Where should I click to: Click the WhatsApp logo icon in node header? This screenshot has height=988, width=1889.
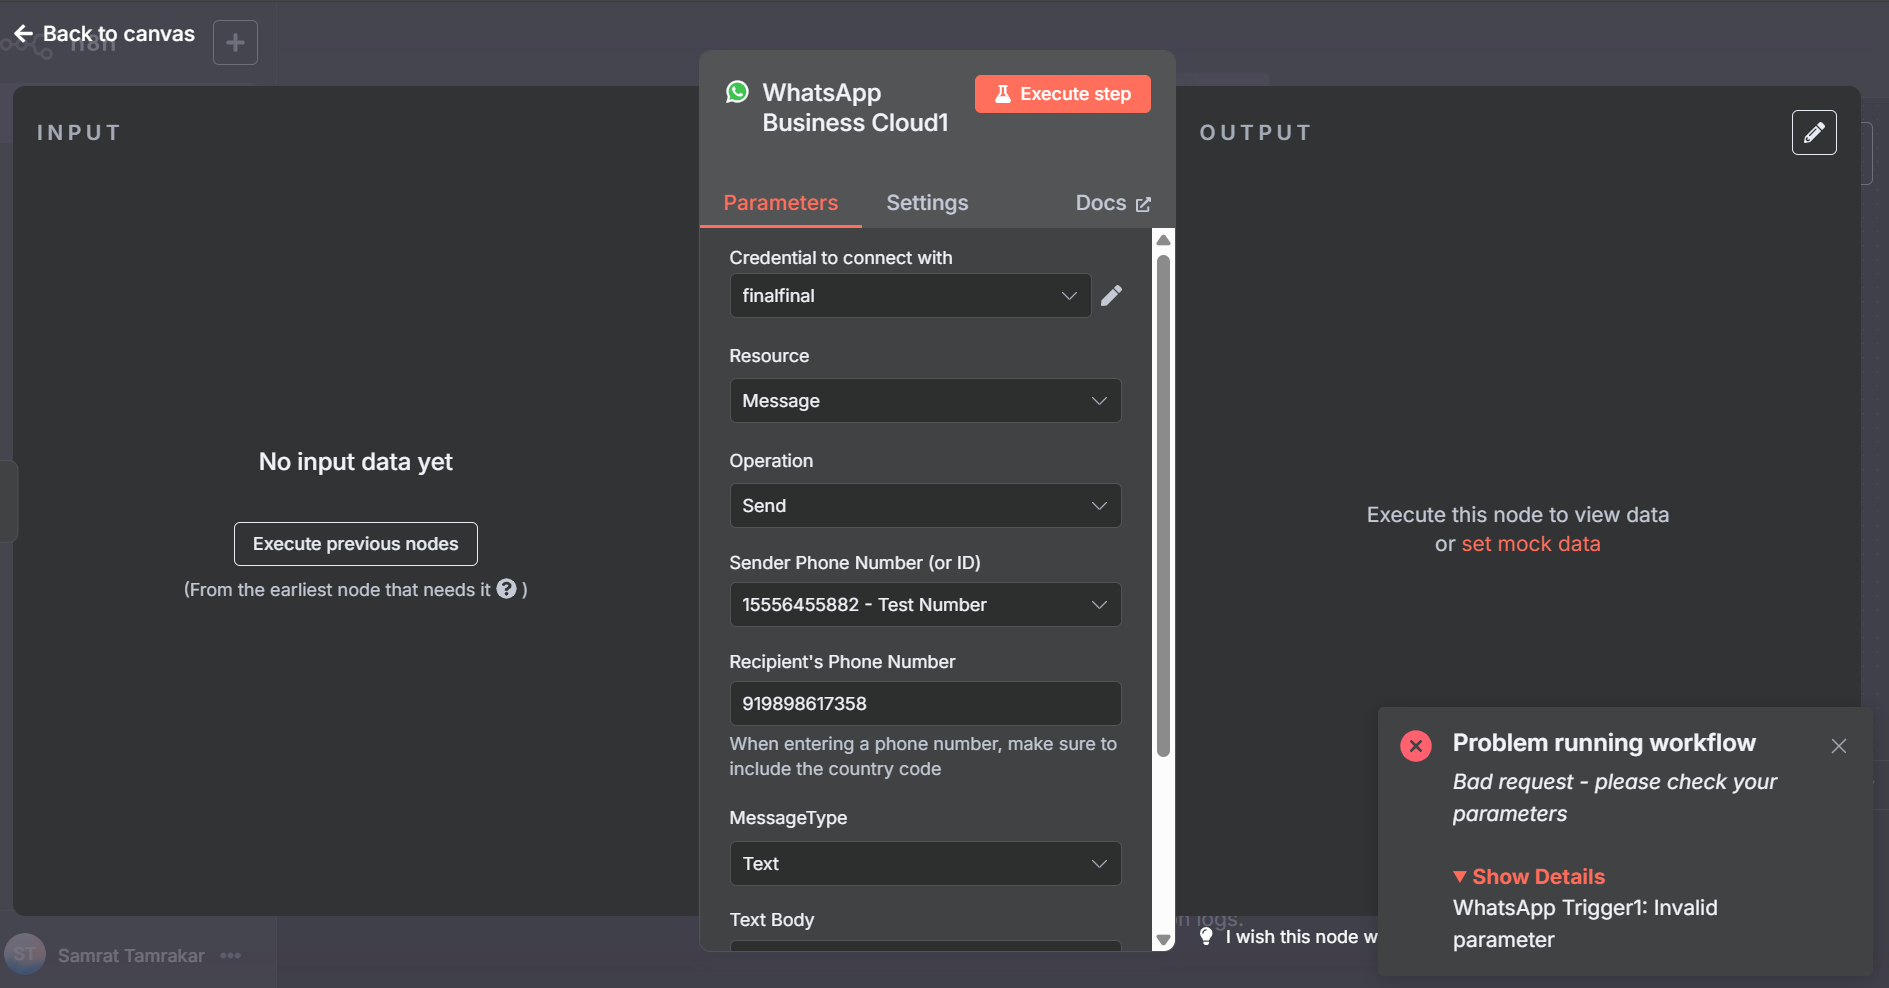(x=737, y=92)
